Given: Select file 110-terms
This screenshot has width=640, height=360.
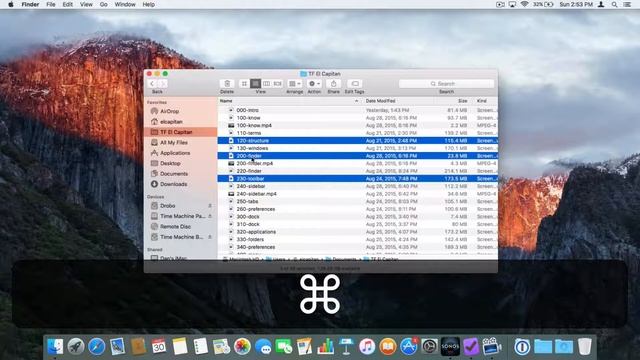Looking at the screenshot, I should tap(358, 133).
